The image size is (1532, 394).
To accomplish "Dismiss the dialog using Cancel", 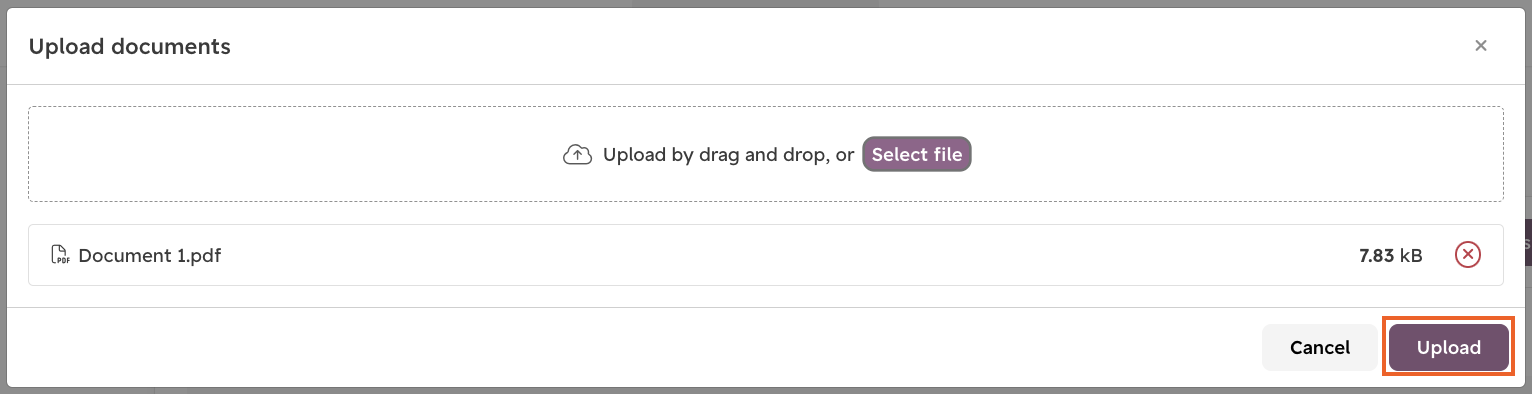I will (x=1320, y=347).
